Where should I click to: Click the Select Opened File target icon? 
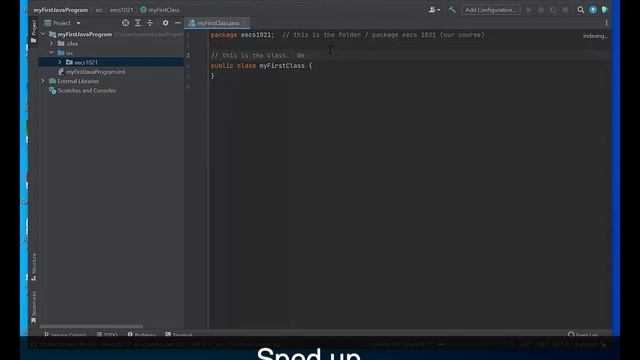pyautogui.click(x=125, y=23)
